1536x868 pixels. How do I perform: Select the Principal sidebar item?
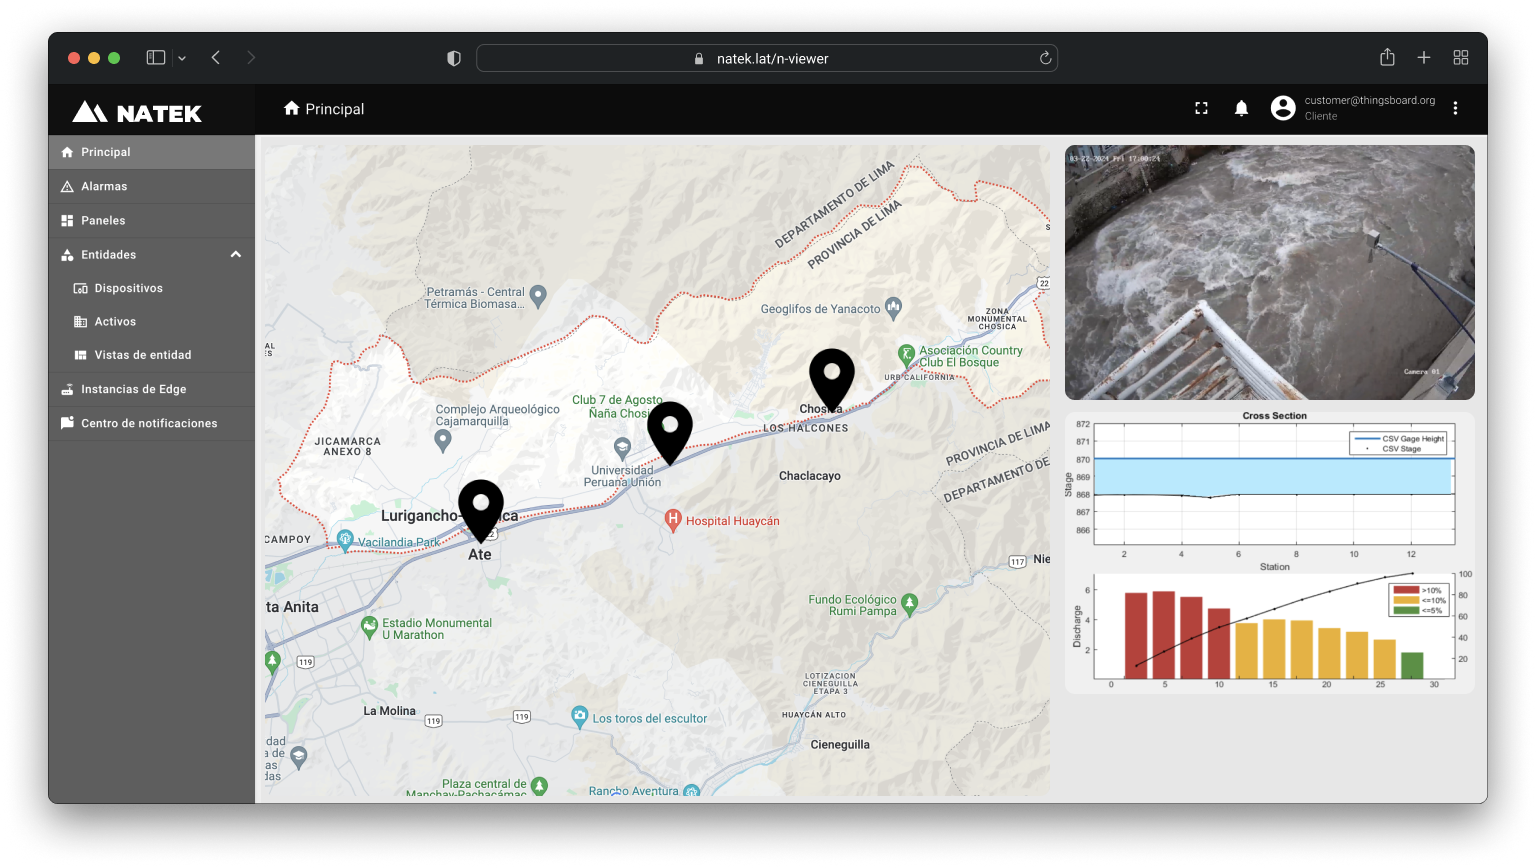click(152, 153)
